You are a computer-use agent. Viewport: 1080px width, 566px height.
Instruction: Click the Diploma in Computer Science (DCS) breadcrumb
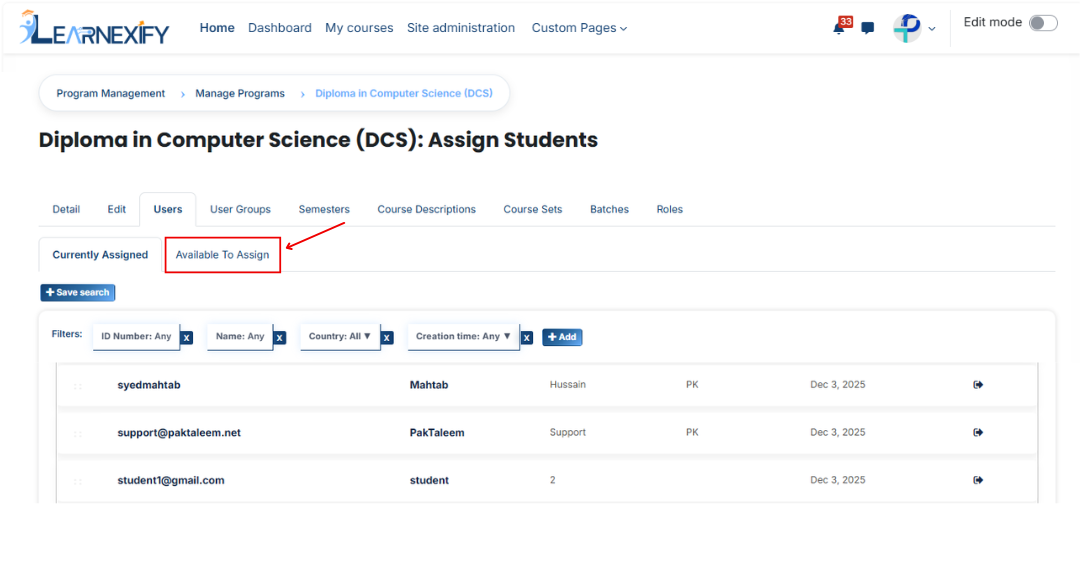pyautogui.click(x=404, y=94)
